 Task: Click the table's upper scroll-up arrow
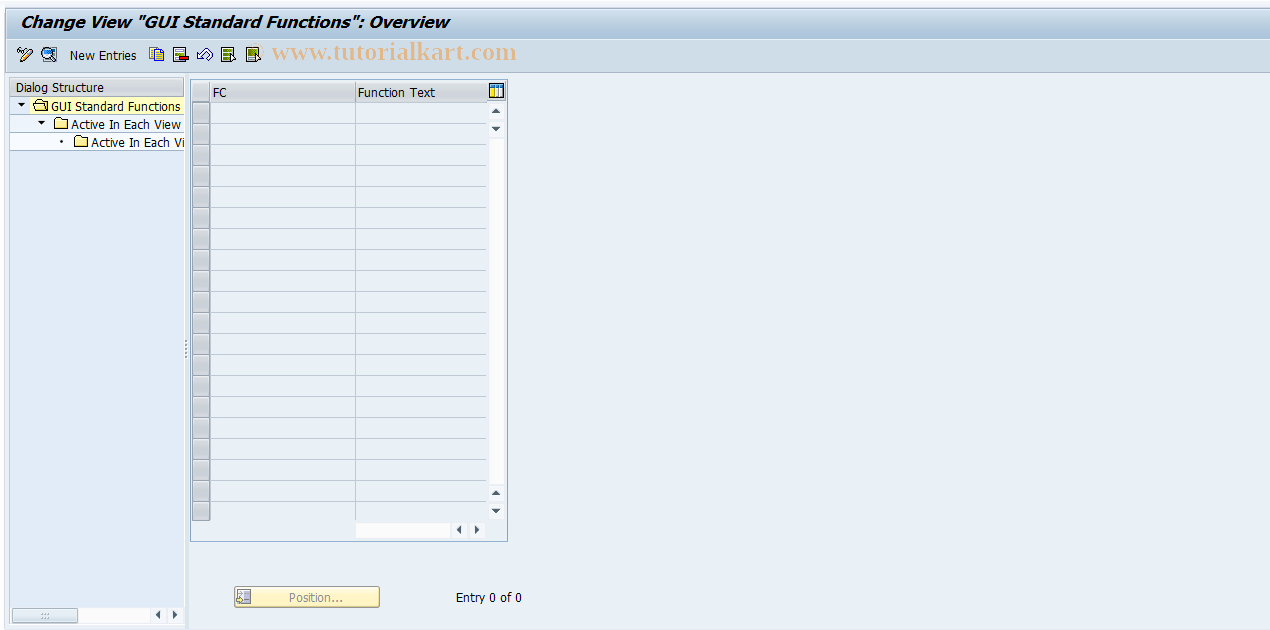(x=496, y=111)
